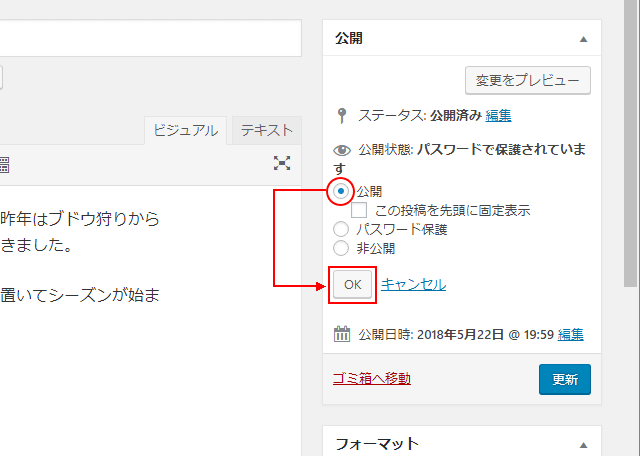The image size is (640, 456).
Task: Click the text 昨年はブドウ狩りから in editor
Action: pyautogui.click(x=80, y=219)
